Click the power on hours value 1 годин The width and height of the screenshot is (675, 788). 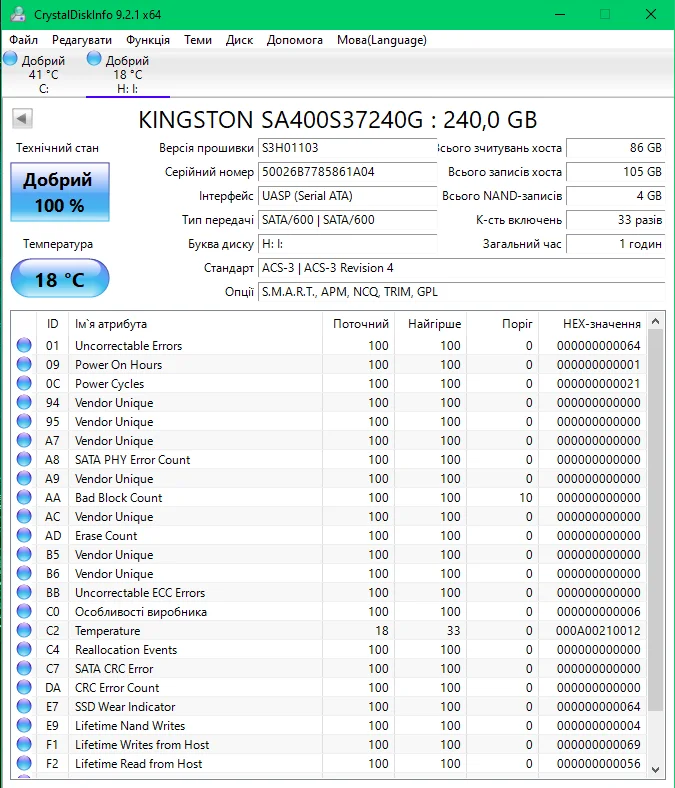616,244
